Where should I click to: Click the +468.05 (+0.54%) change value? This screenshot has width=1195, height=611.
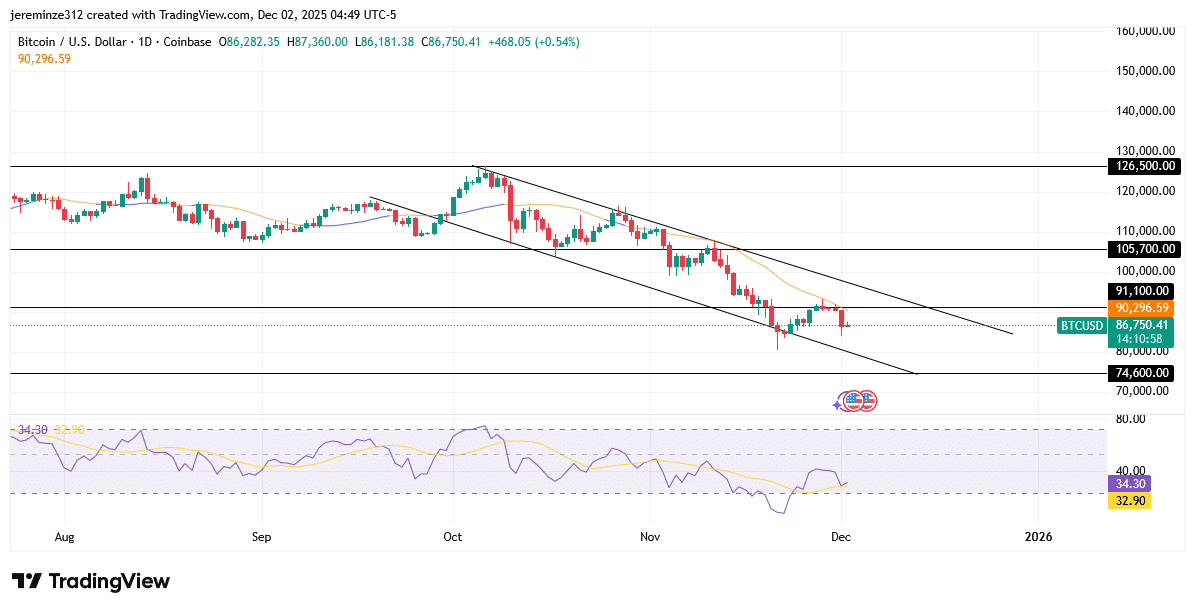[533, 42]
